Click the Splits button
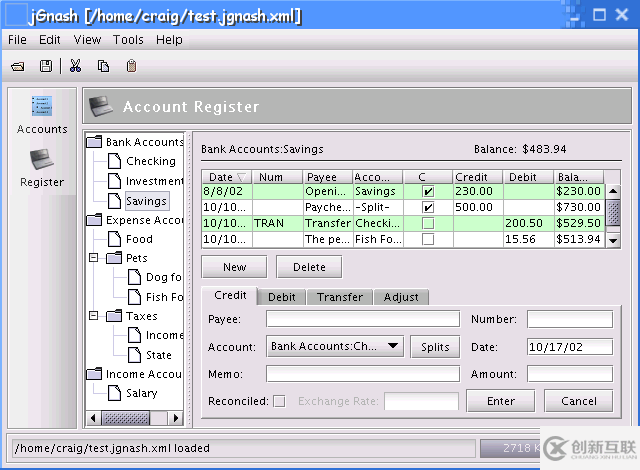Screen dimensions: 640x470 point(434,347)
